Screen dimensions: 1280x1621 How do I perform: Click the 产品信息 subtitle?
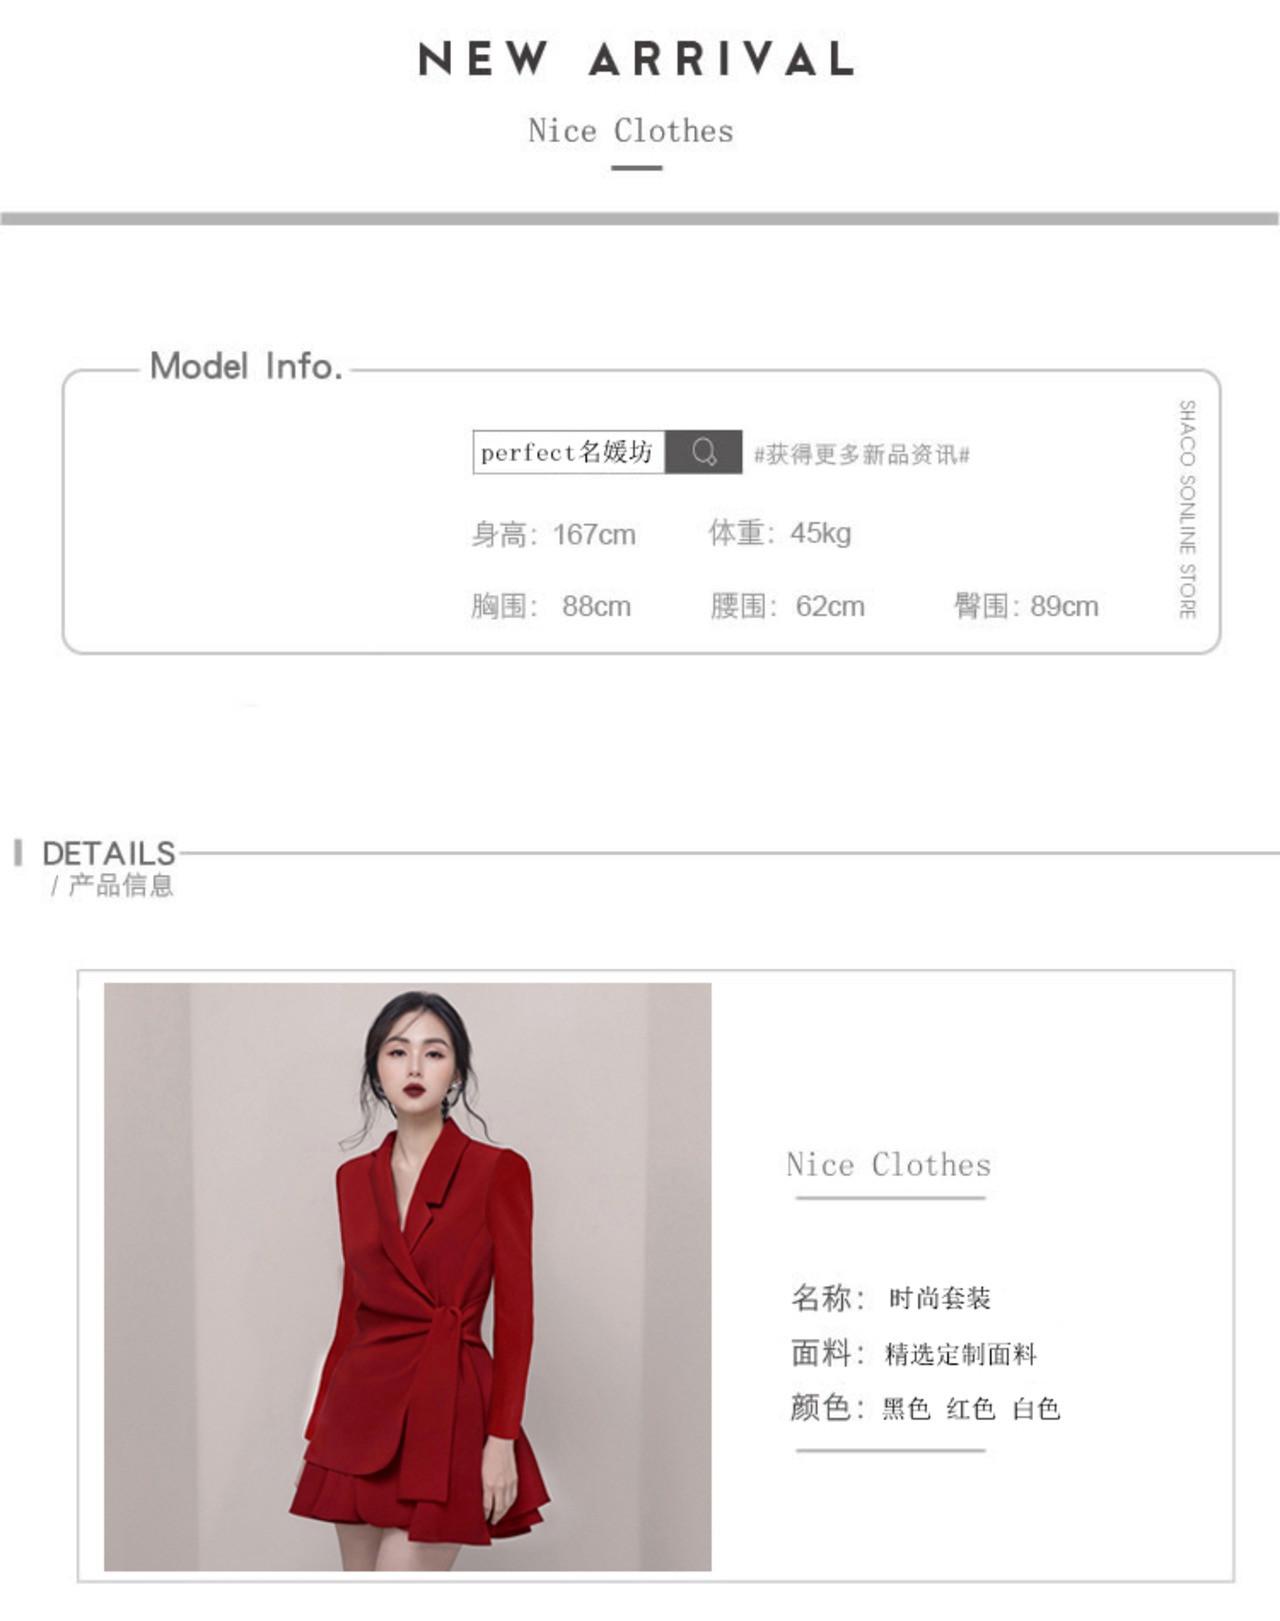[121, 885]
